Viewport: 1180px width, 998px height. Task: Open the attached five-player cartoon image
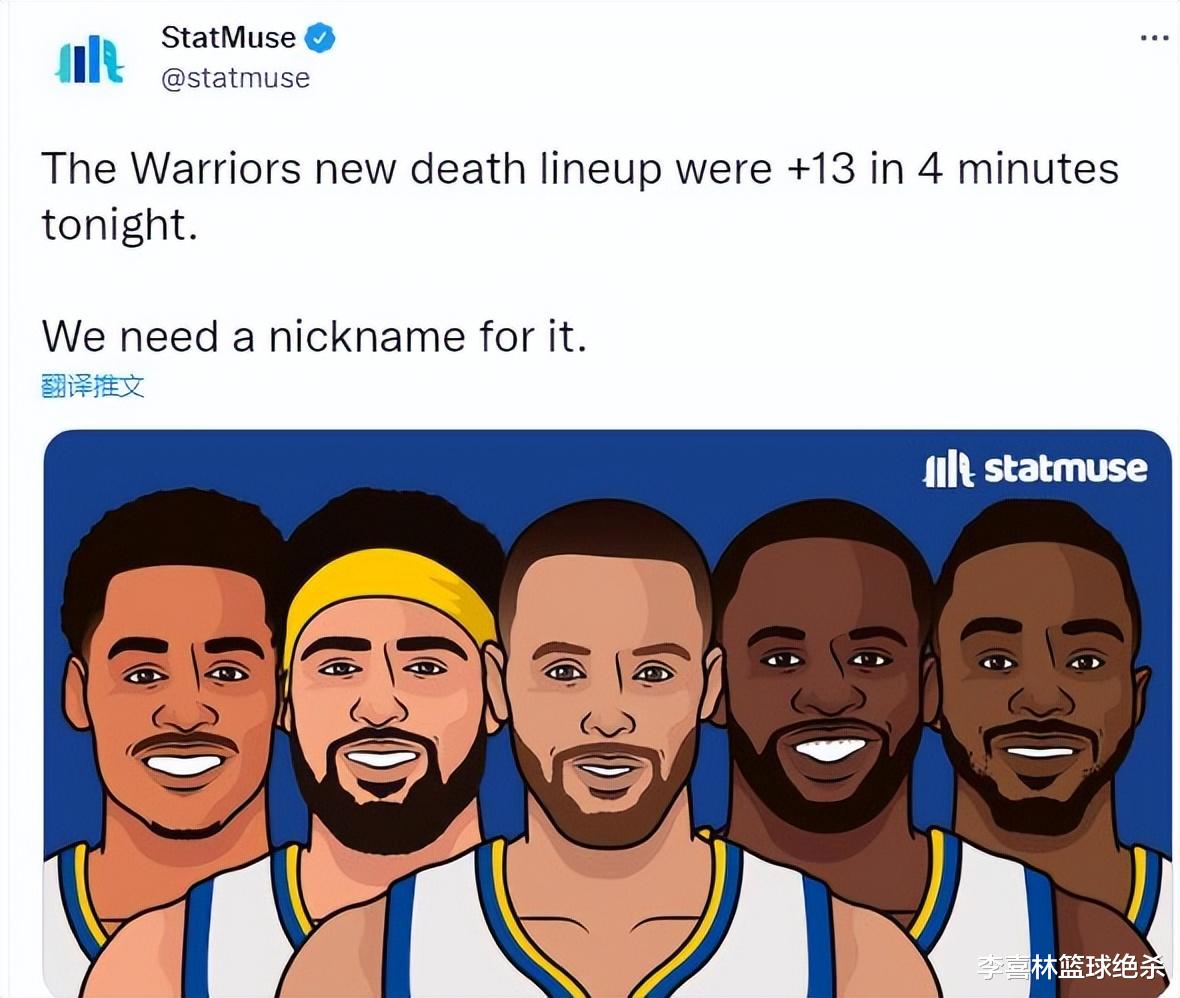pyautogui.click(x=607, y=713)
